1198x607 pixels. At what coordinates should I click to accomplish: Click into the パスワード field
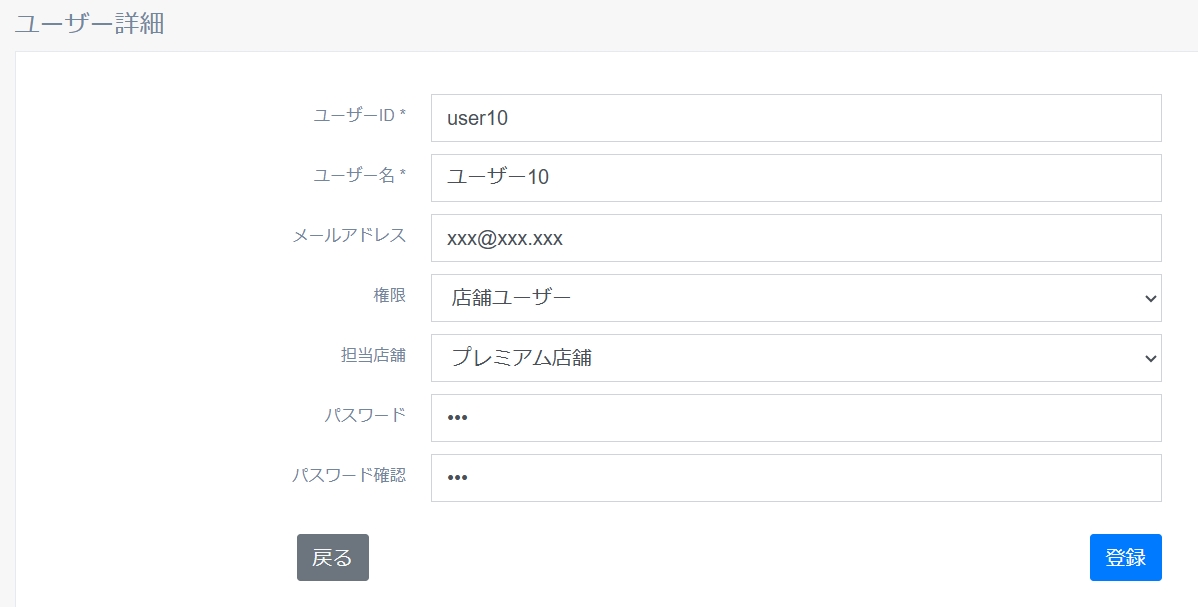795,418
